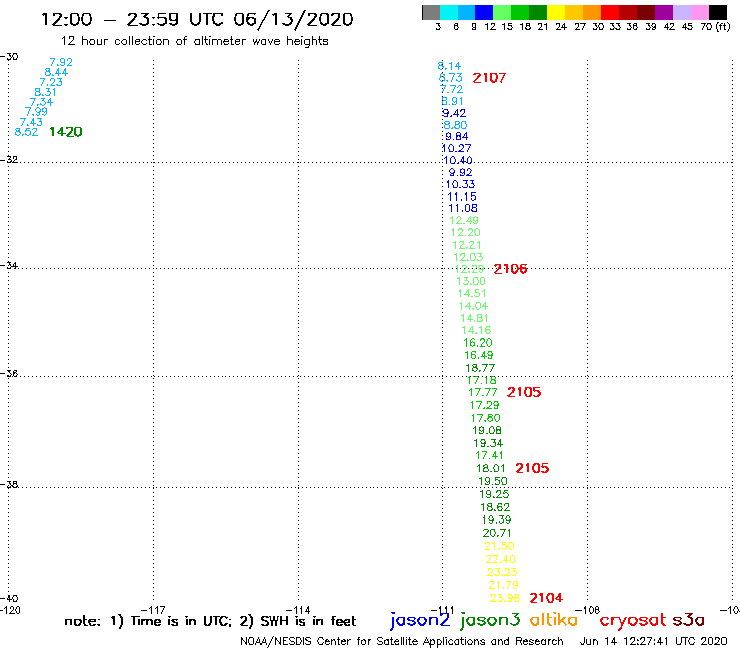Pick the pink legend swatch
The width and height of the screenshot is (740, 650).
[x=699, y=12]
